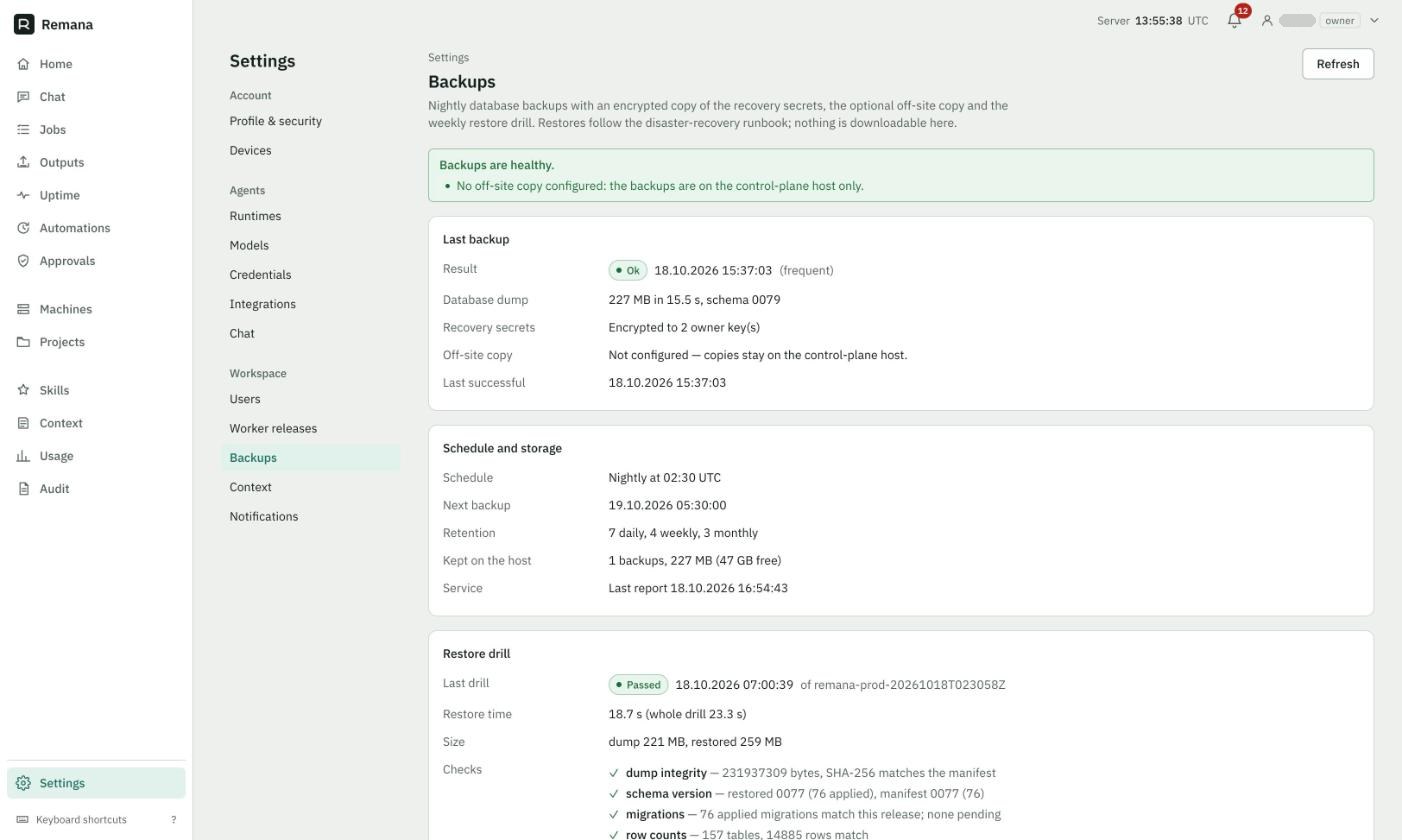Click the Audit file icon

[23, 489]
